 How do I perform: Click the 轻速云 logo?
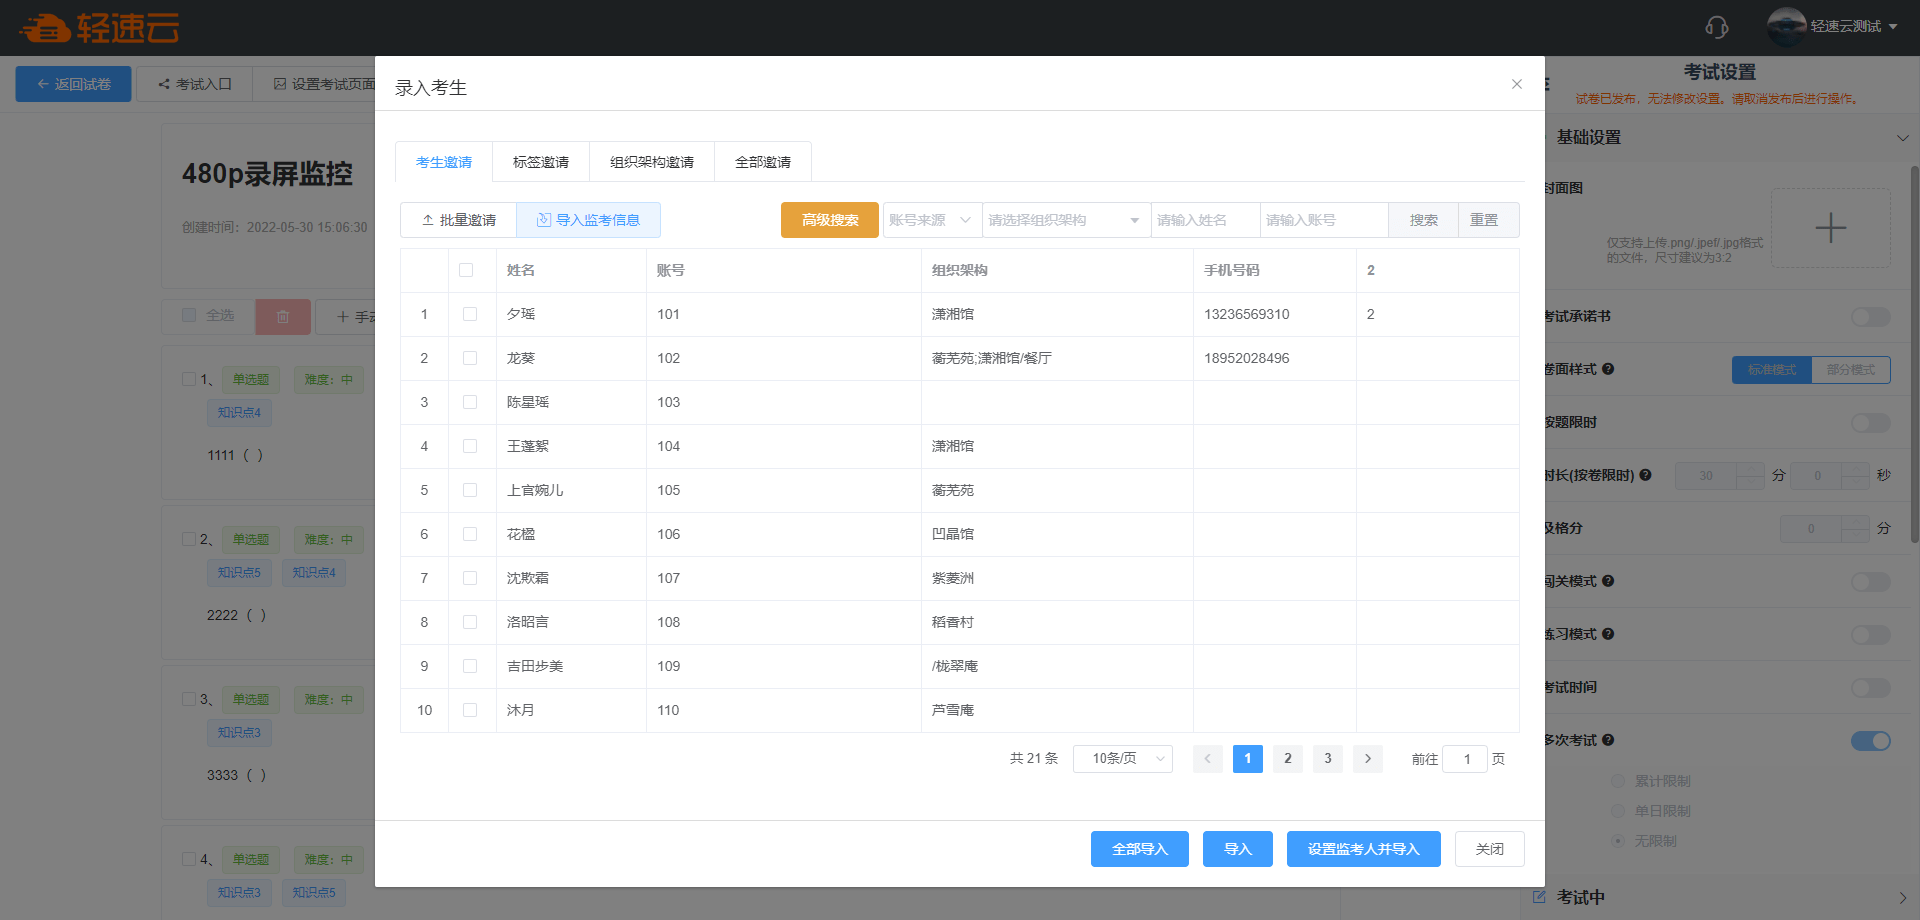pos(100,27)
